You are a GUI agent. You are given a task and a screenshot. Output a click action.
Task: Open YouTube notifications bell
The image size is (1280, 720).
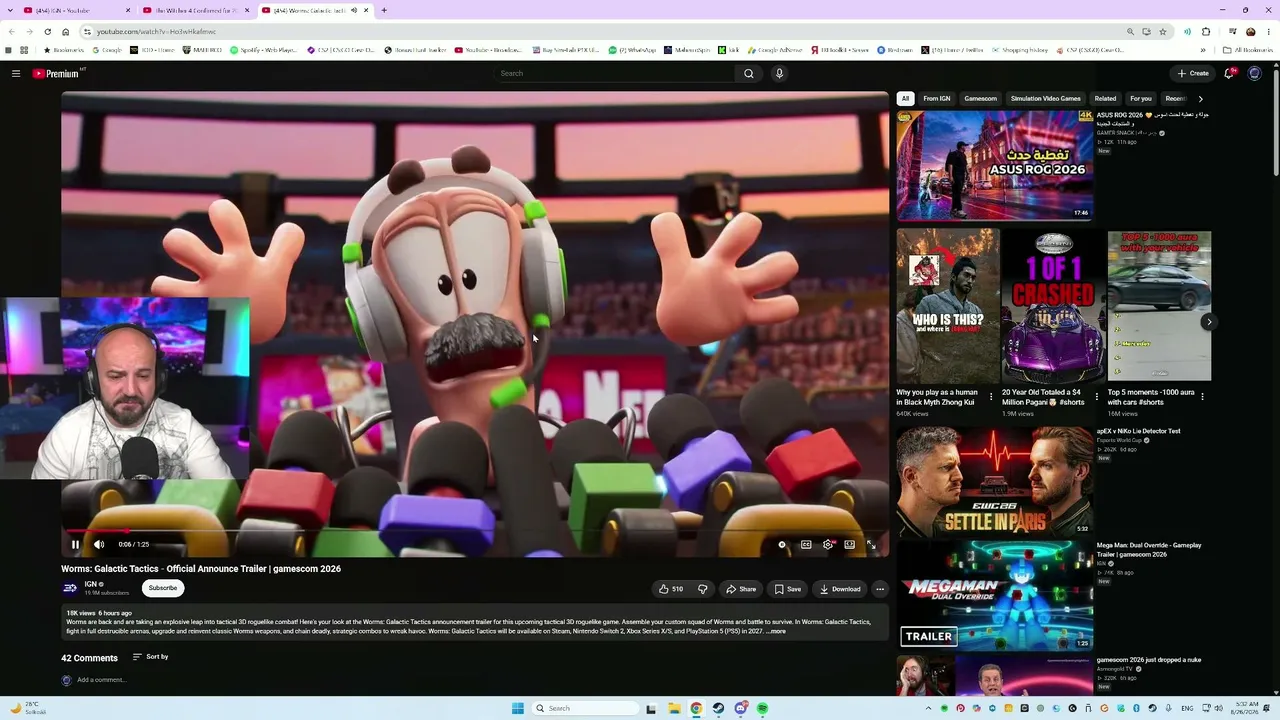[1229, 73]
